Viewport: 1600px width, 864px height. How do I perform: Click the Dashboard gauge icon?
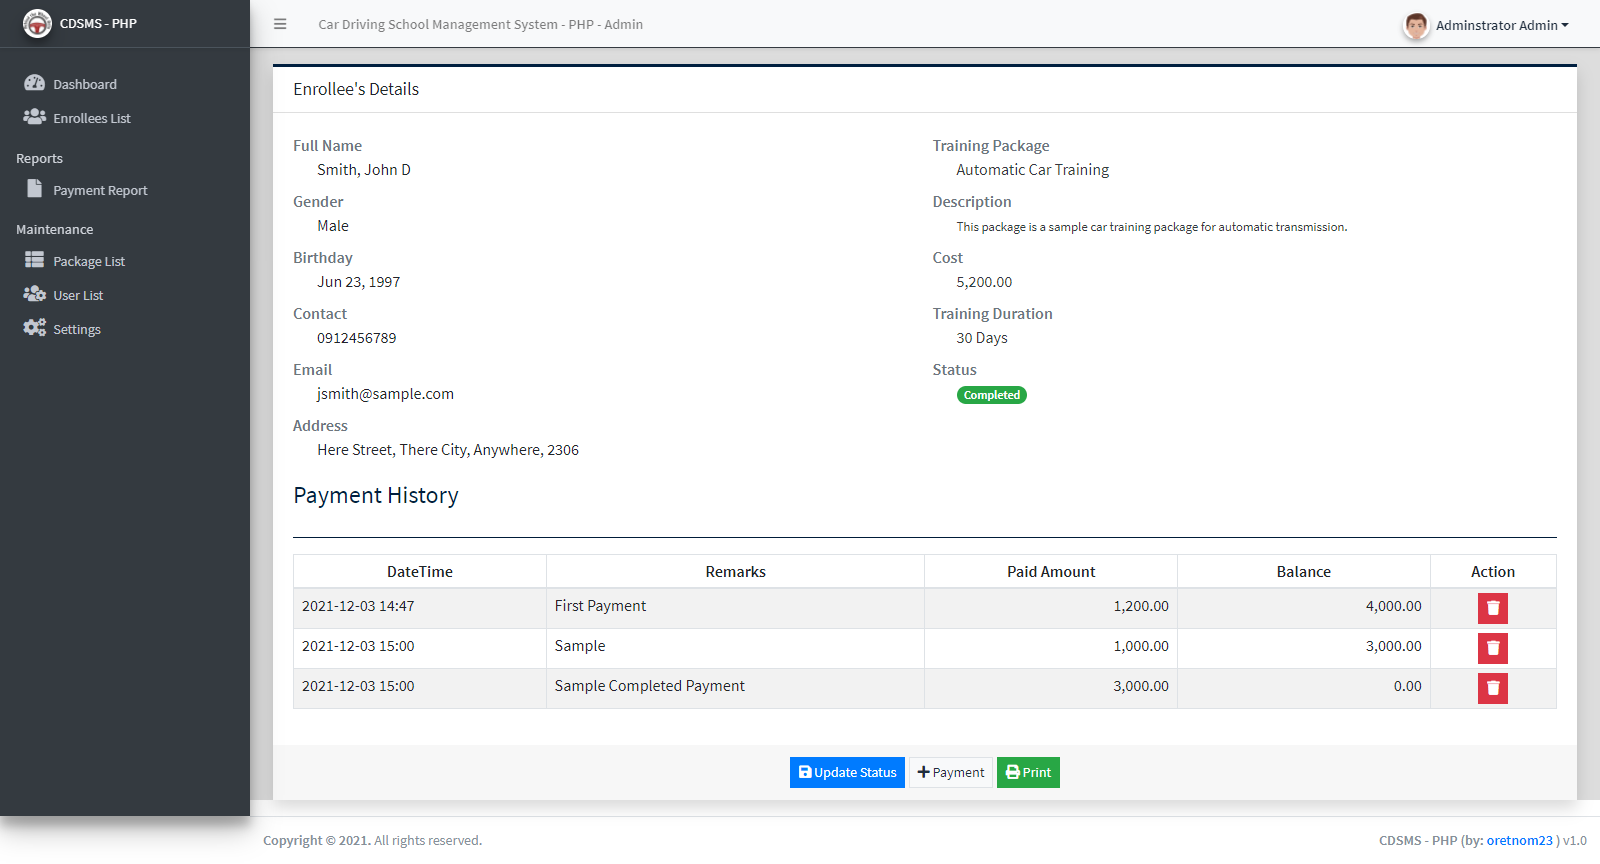coord(35,83)
